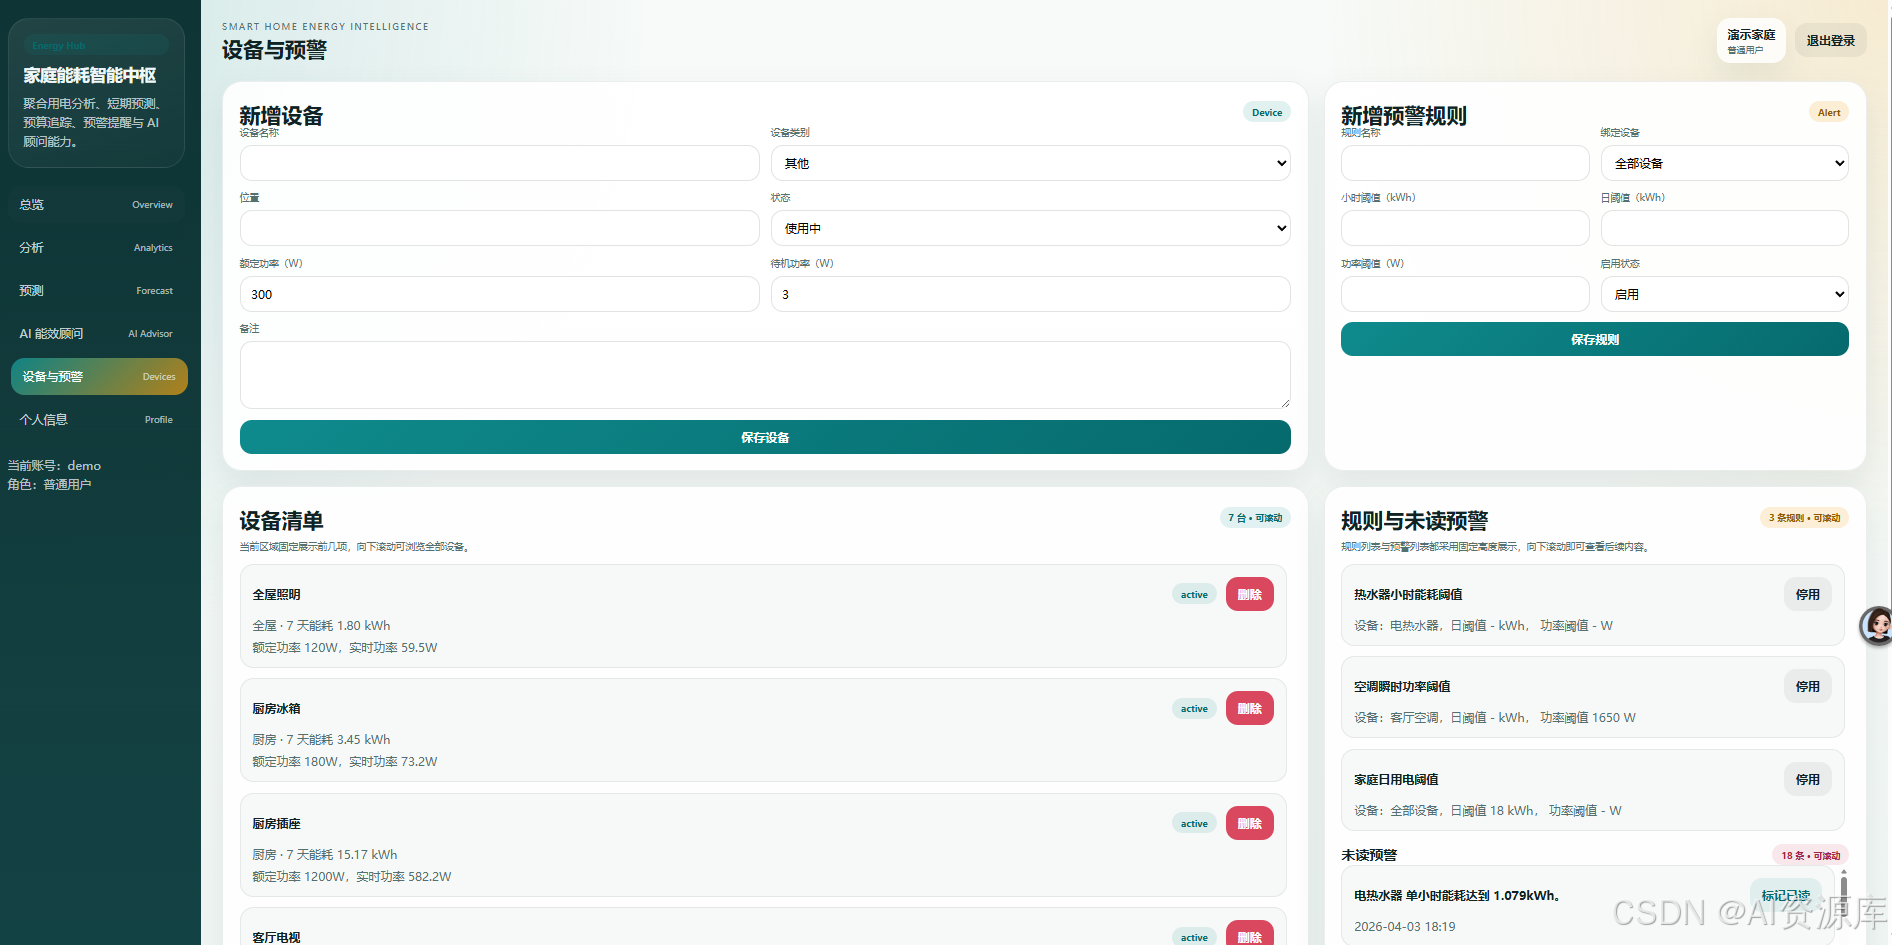1892x945 pixels.
Task: Select the 待机功率 field with 3
Action: click(x=1030, y=294)
